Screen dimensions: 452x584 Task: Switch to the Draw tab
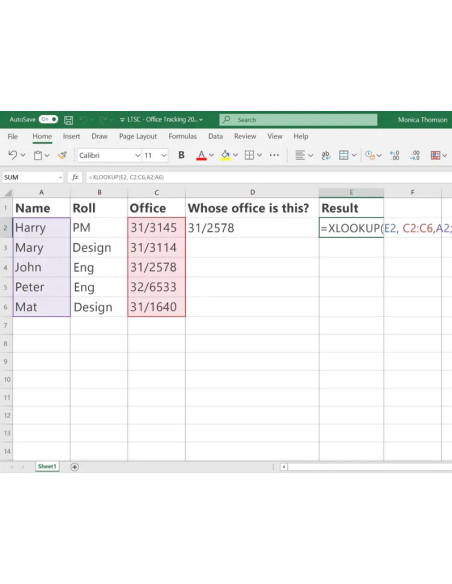point(99,136)
